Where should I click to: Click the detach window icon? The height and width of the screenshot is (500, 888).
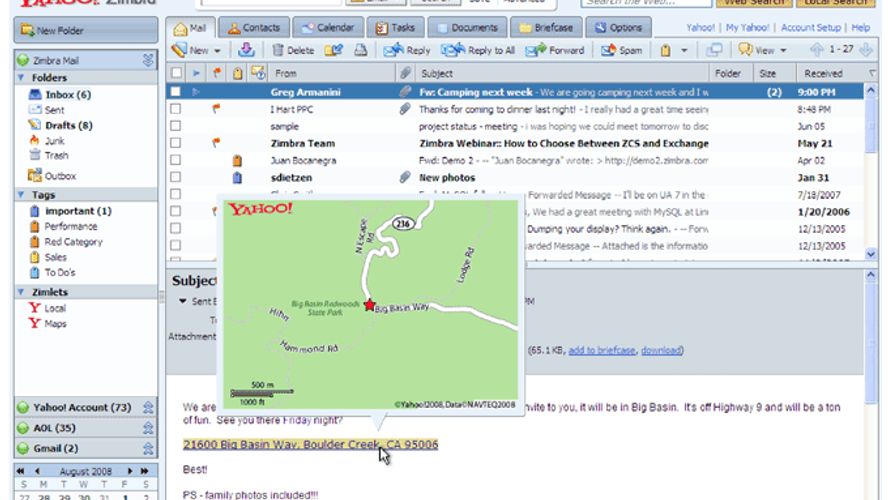click(x=714, y=50)
